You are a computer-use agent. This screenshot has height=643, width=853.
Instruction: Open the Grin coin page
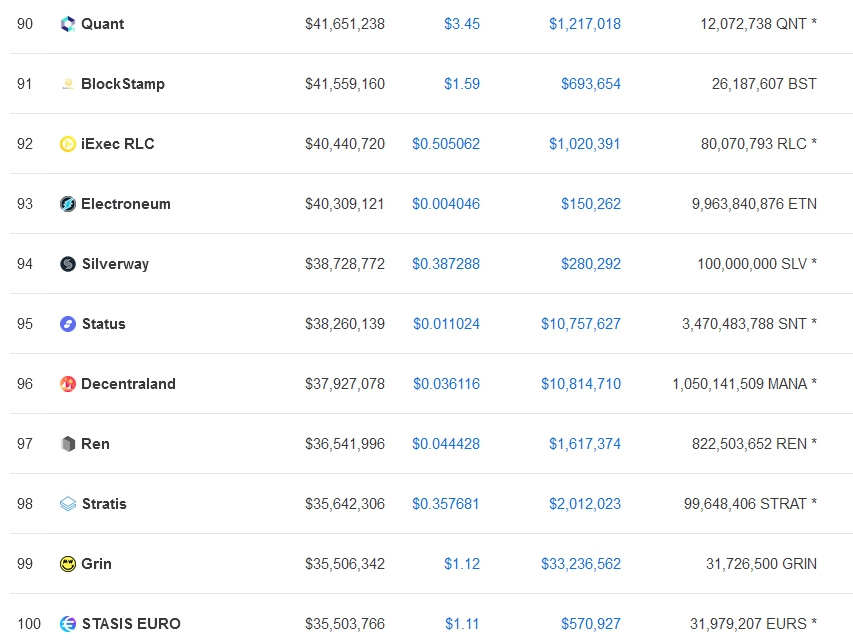tap(96, 564)
